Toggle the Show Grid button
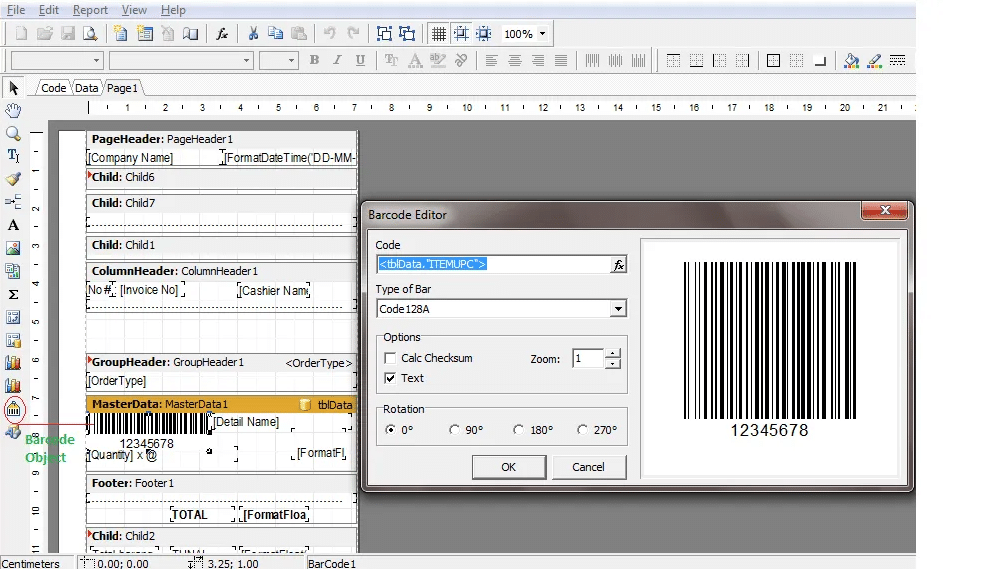 click(438, 34)
